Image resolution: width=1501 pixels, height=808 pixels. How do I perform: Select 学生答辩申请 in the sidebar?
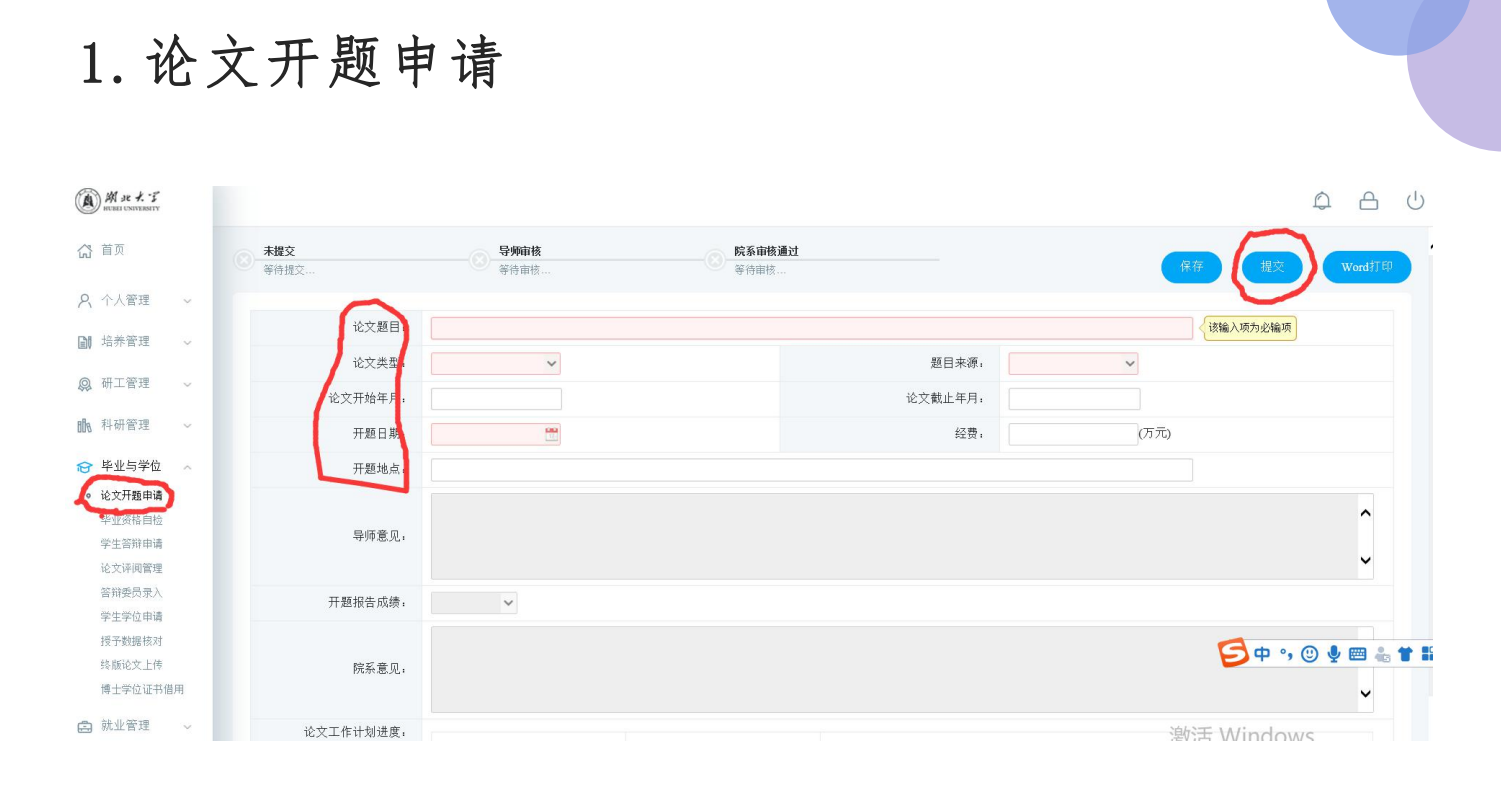coord(131,544)
